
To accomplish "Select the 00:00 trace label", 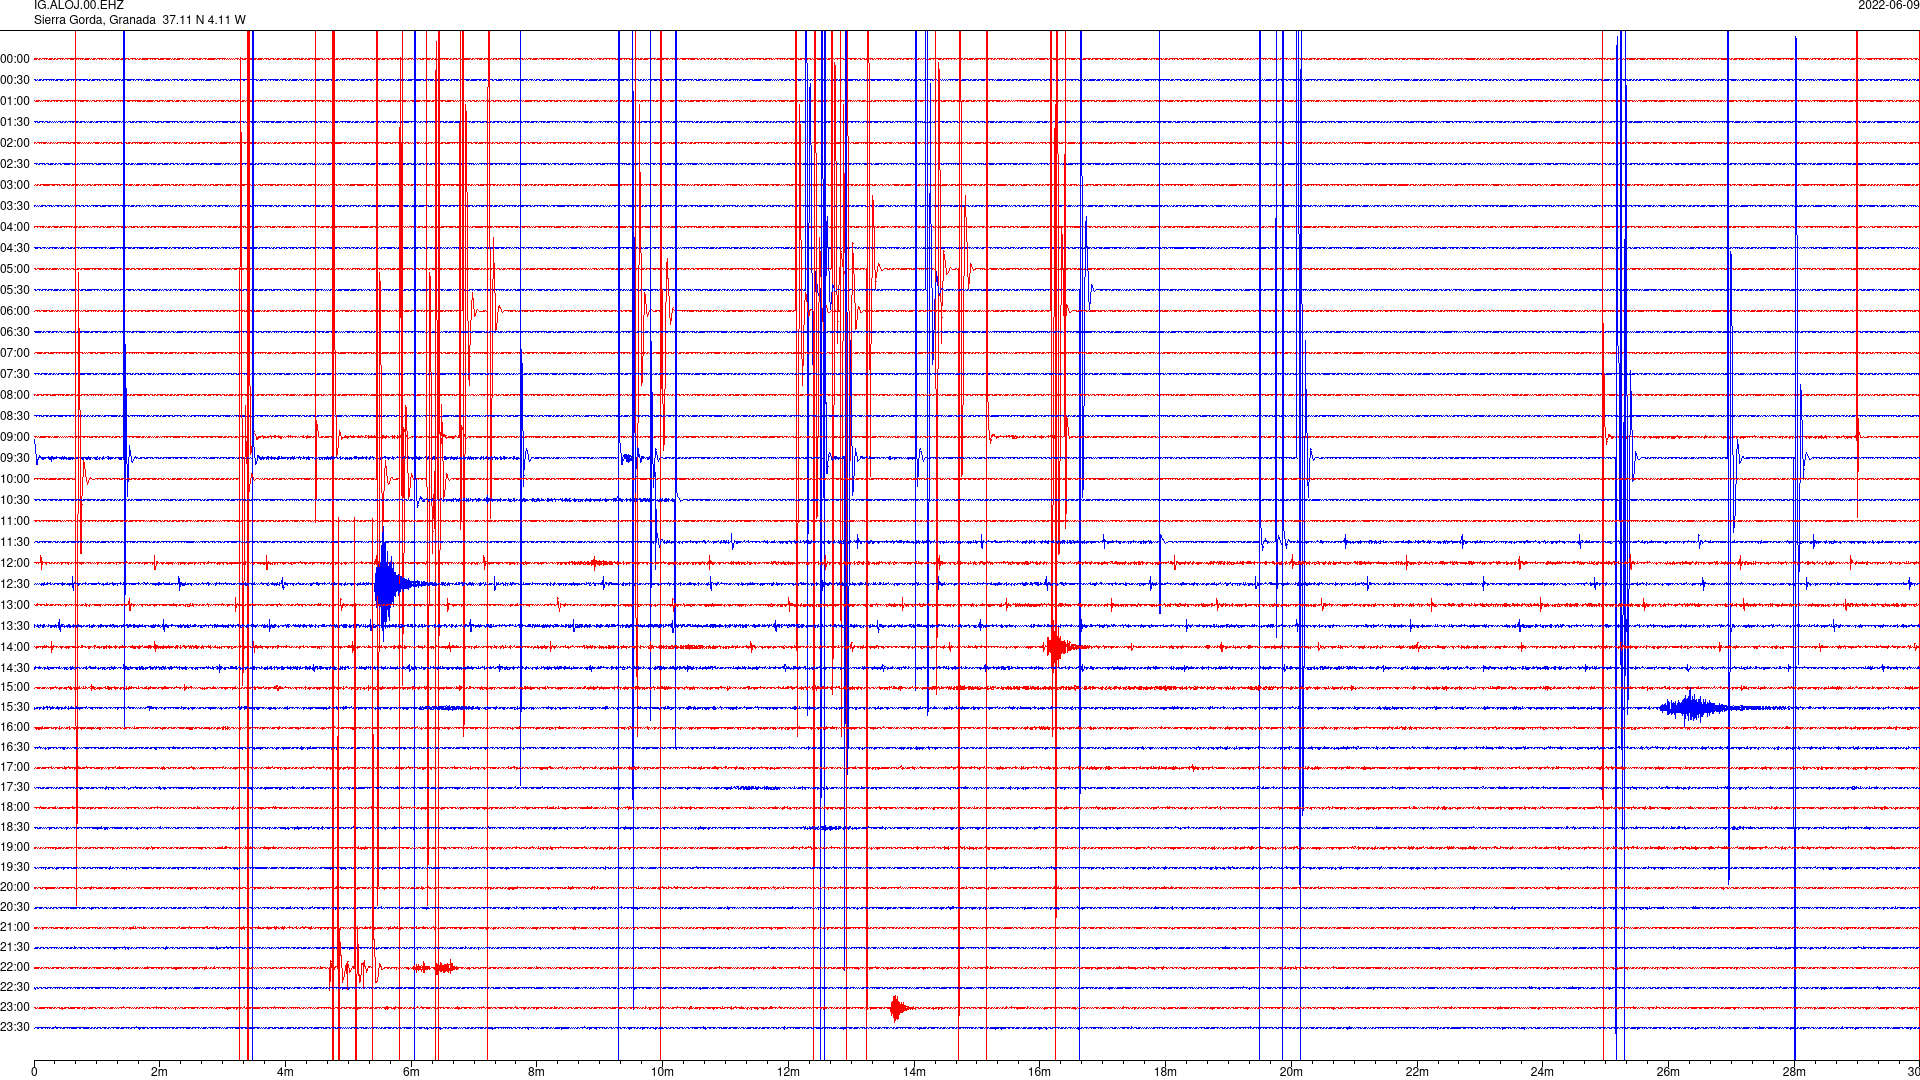I will pyautogui.click(x=15, y=59).
